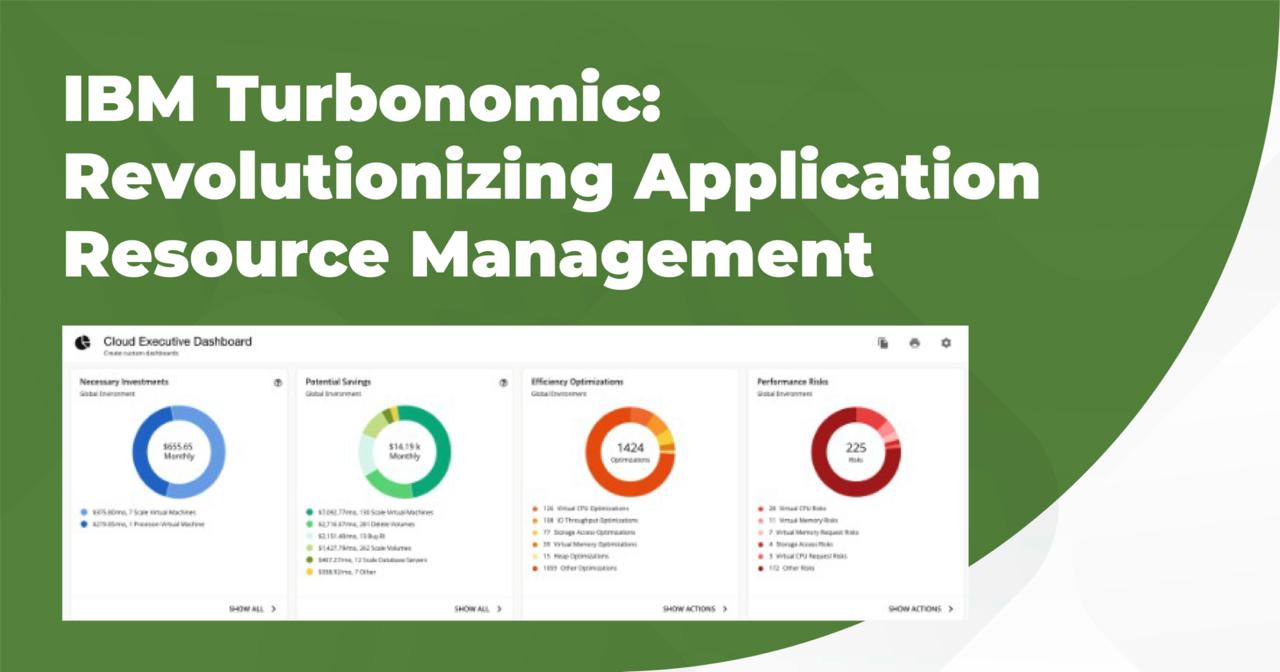Viewport: 1280px width, 672px height.
Task: Open Show Actions under Performance Risks
Action: (x=915, y=608)
